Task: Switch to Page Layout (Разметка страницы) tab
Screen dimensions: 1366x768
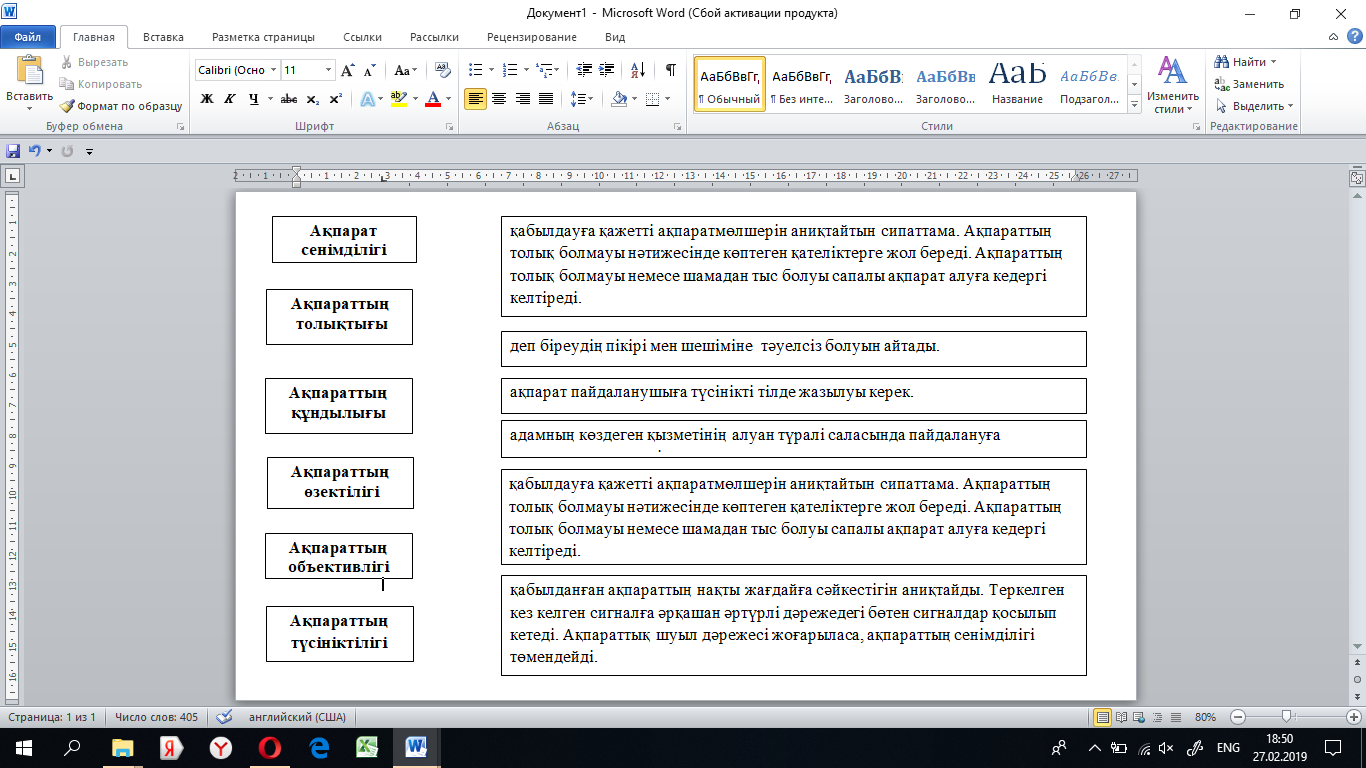Action: point(263,37)
